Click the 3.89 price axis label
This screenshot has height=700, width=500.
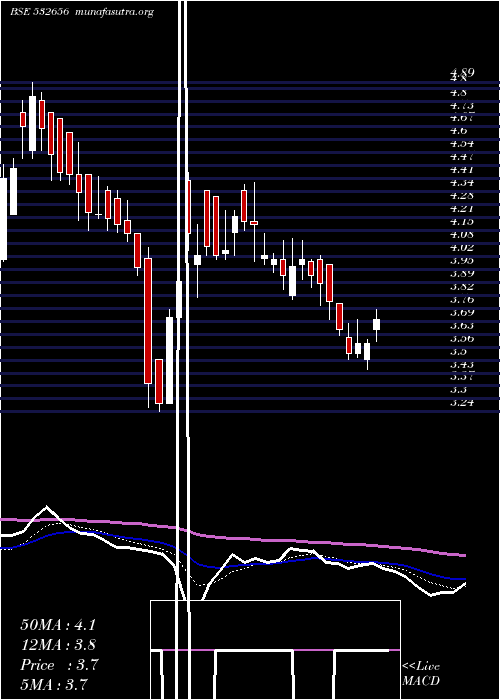point(462,273)
